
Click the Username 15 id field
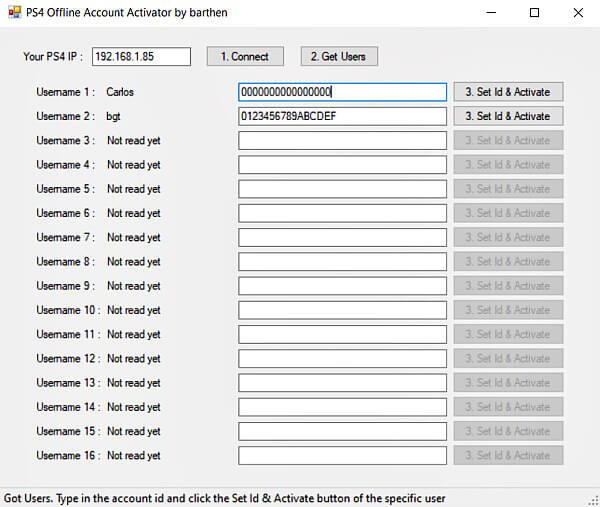point(342,431)
